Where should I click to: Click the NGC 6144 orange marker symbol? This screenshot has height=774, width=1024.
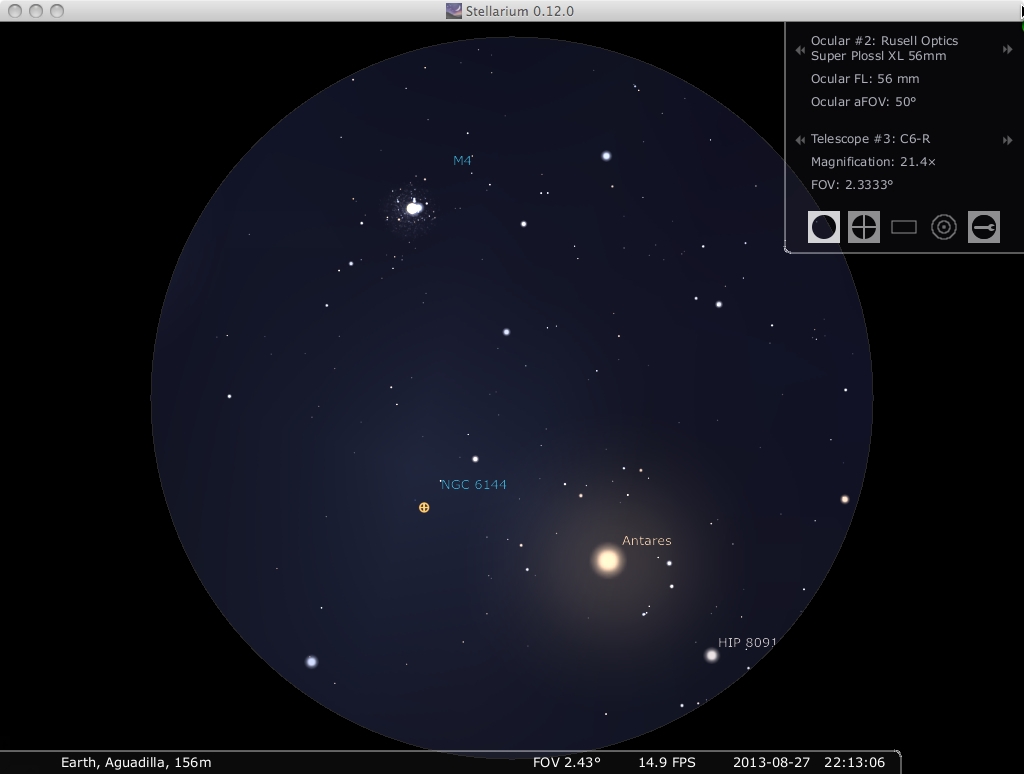(x=424, y=508)
